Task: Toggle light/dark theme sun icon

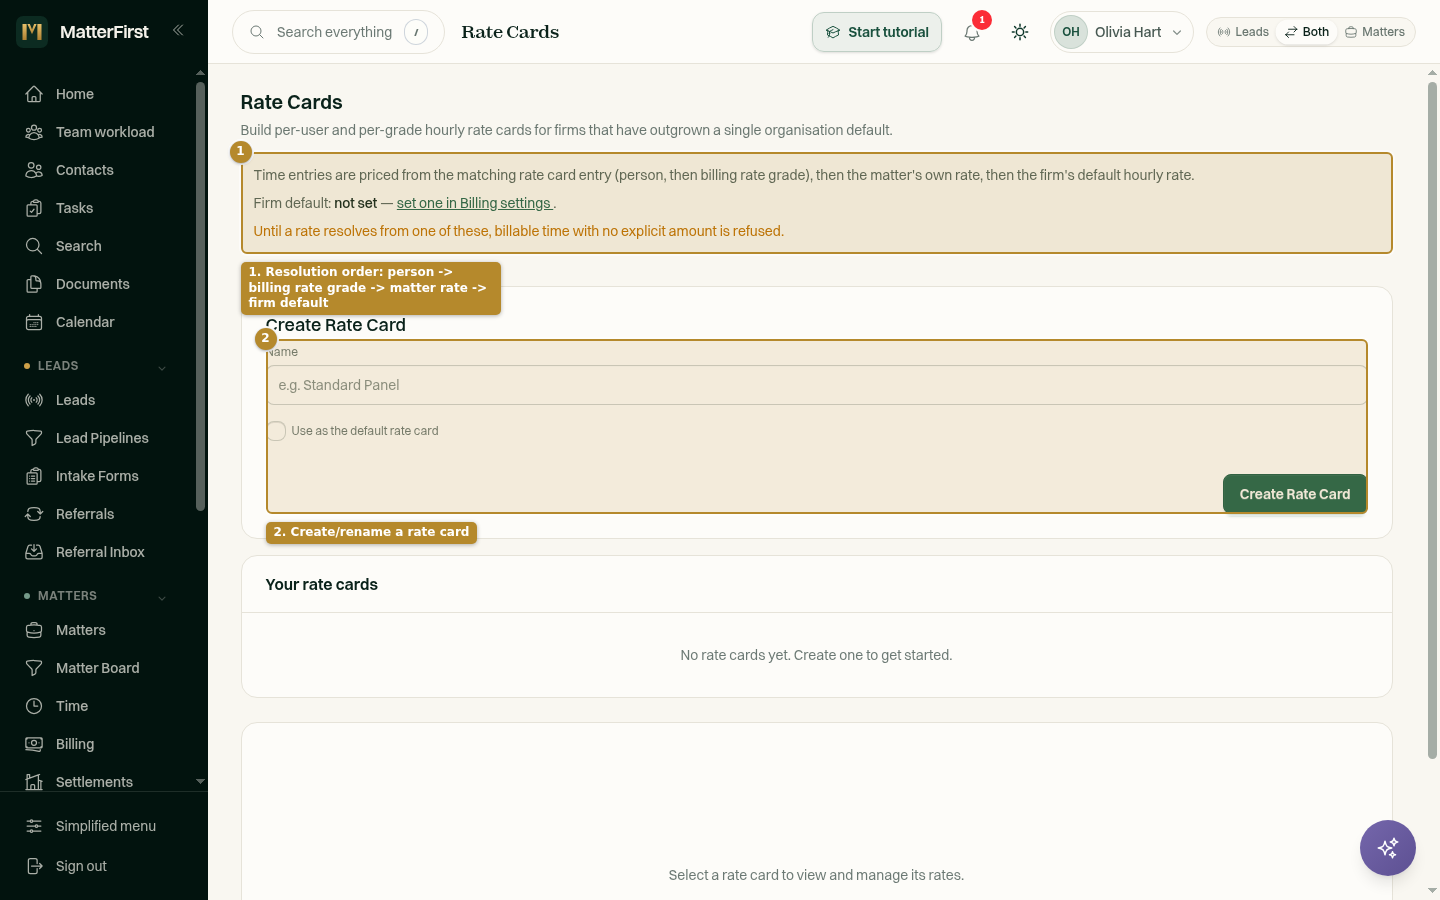Action: click(x=1020, y=32)
